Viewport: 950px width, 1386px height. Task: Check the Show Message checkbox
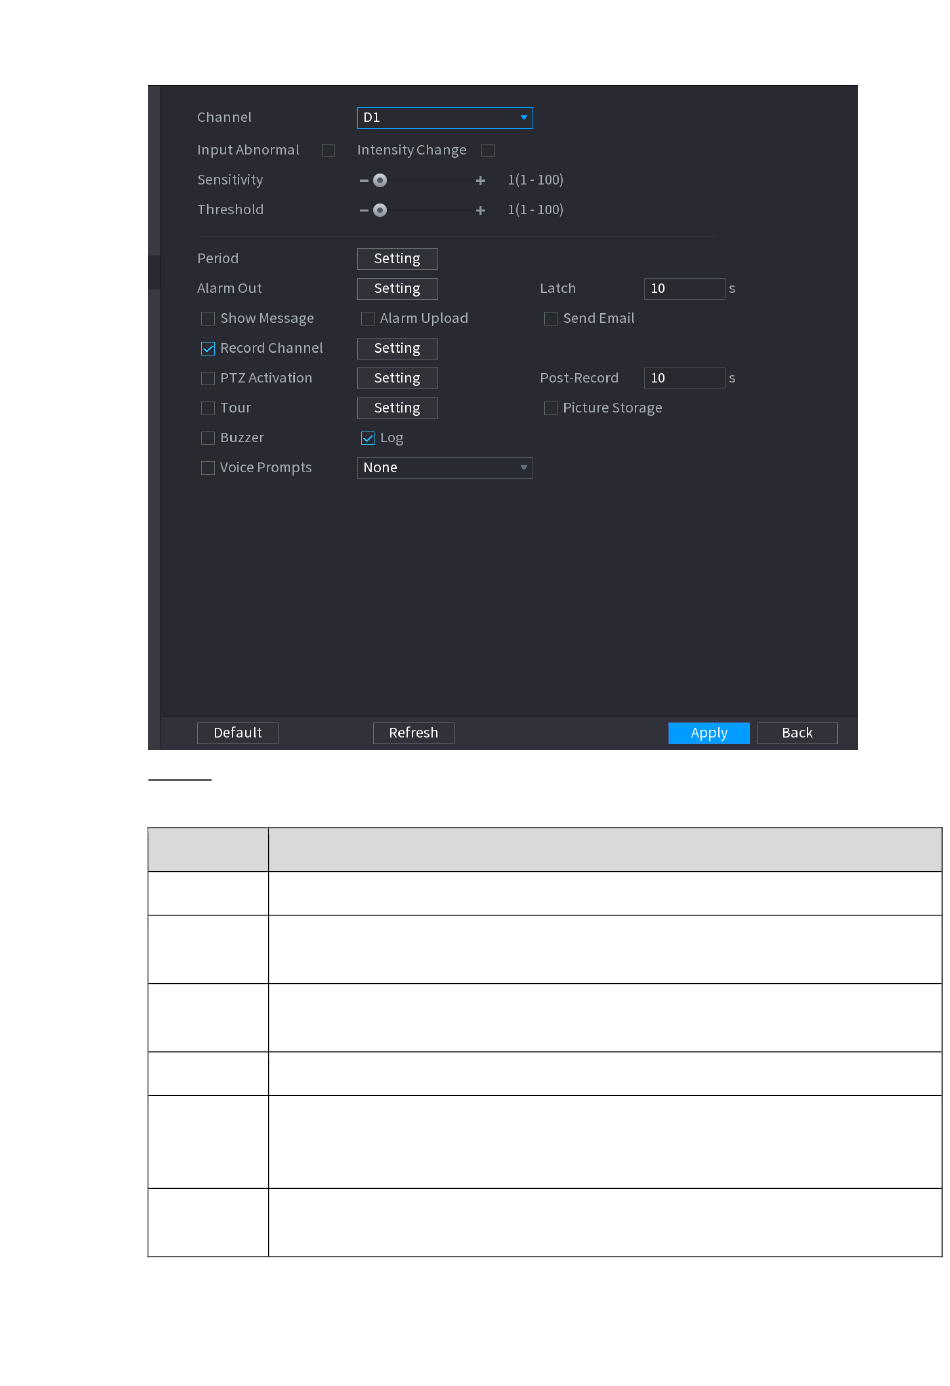(208, 319)
